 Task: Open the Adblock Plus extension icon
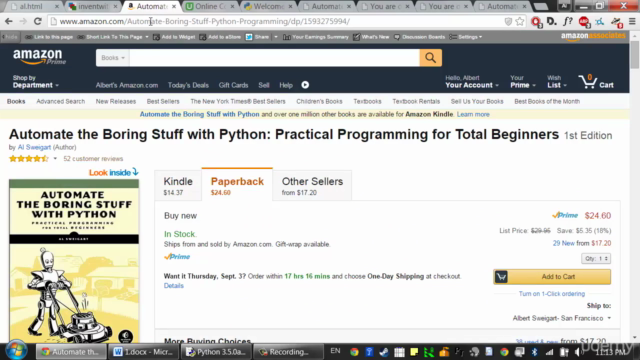point(584,22)
